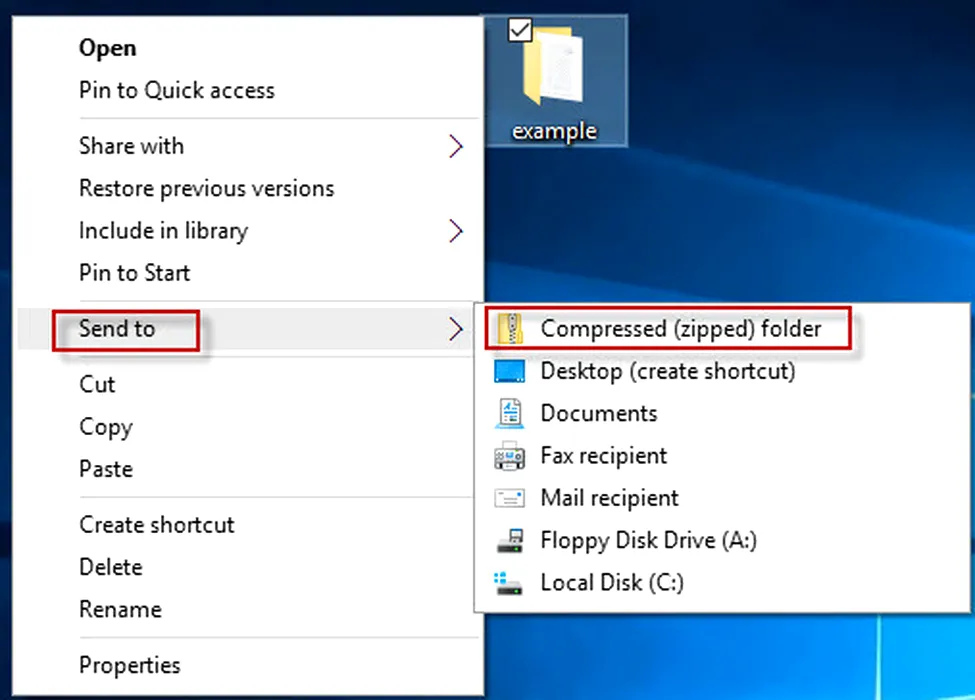Click the Floppy Disk Drive icon
The image size is (975, 700).
[x=510, y=540]
